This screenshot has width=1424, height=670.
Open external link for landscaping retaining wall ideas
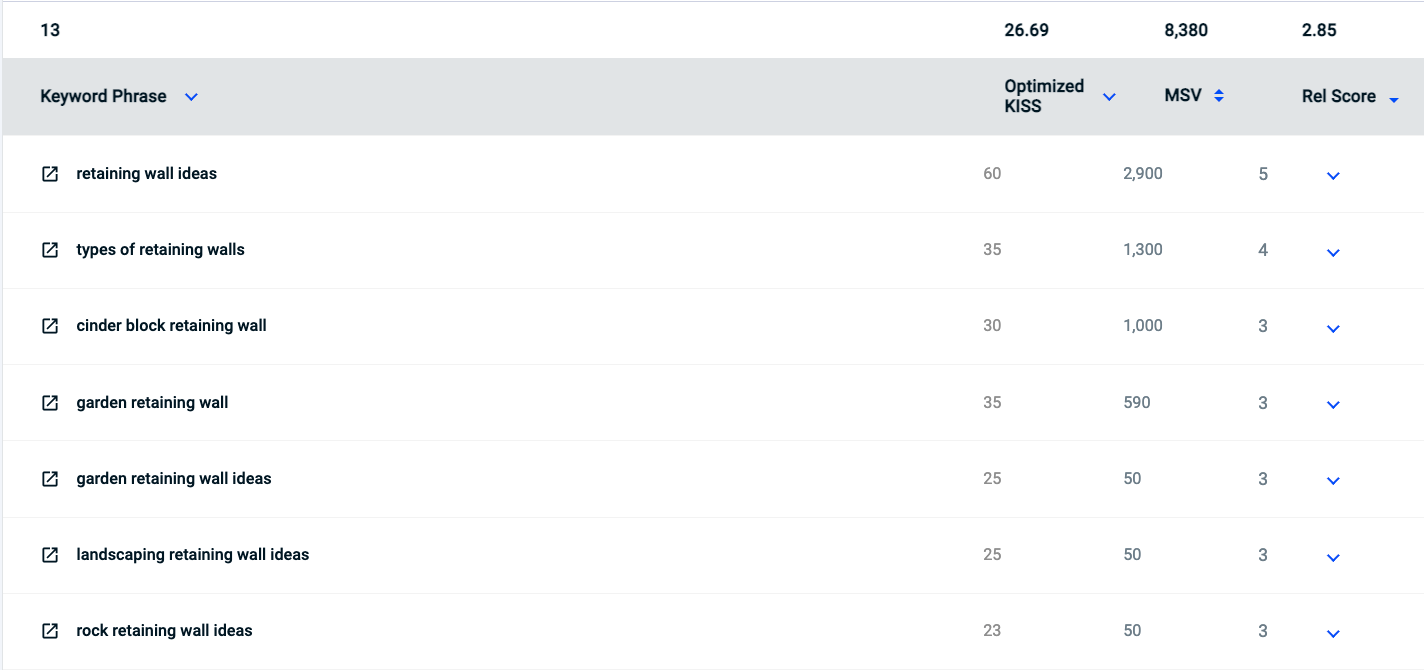coord(50,555)
